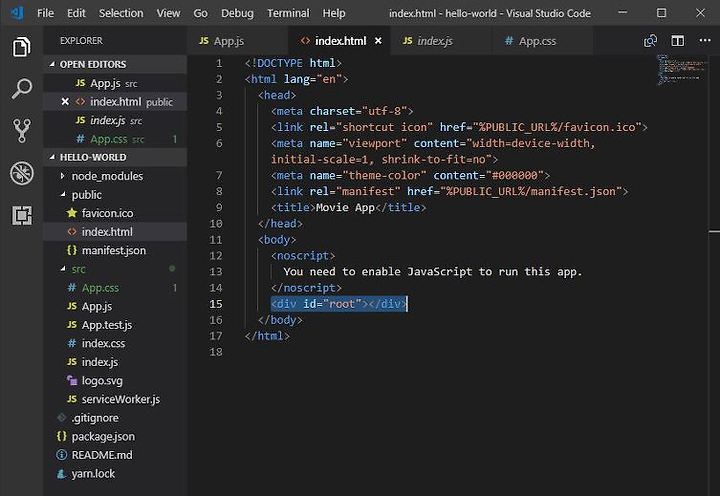This screenshot has width=720, height=496.
Task: Collapse the Open Editors section
Action: pyautogui.click(x=52, y=64)
